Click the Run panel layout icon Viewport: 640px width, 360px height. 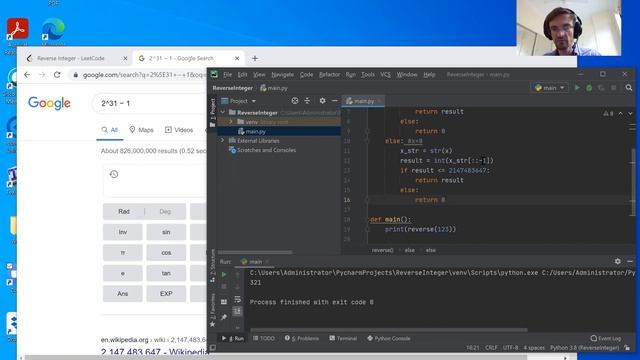pos(224,302)
